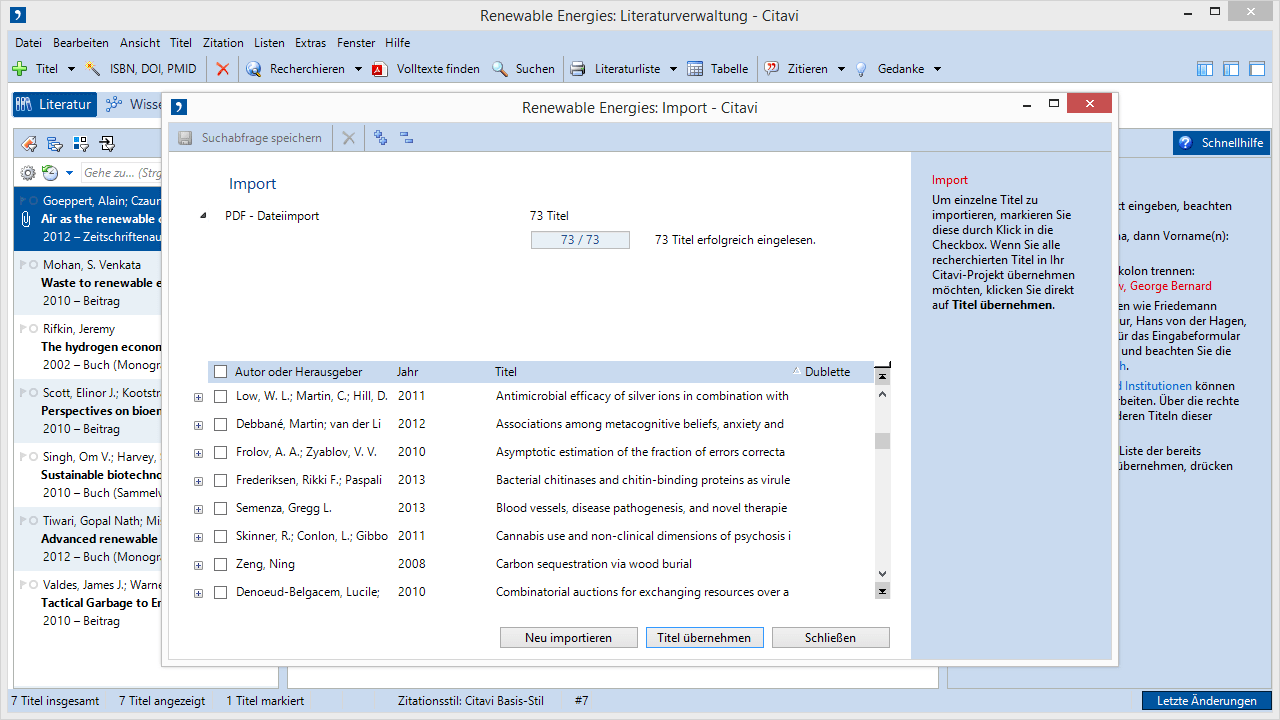Image resolution: width=1280 pixels, height=720 pixels.
Task: Click the import list vertical scrollbar thumb
Action: (882, 441)
